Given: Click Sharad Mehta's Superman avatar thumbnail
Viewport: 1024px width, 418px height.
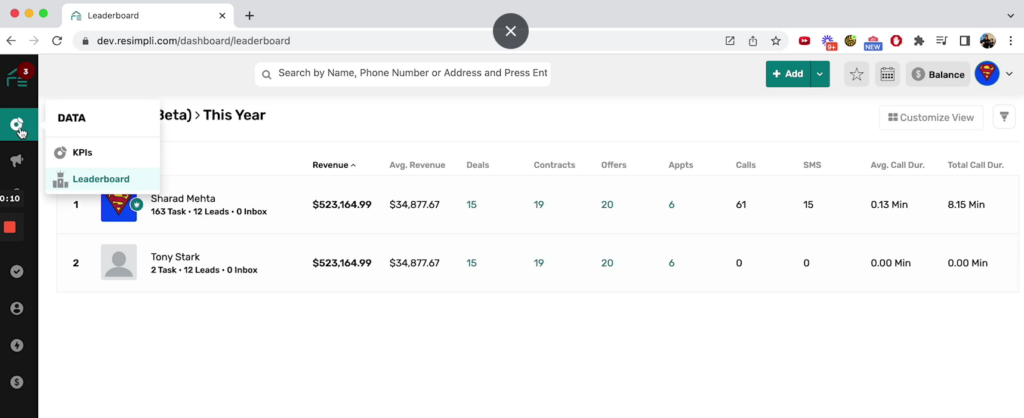Looking at the screenshot, I should click(x=118, y=204).
